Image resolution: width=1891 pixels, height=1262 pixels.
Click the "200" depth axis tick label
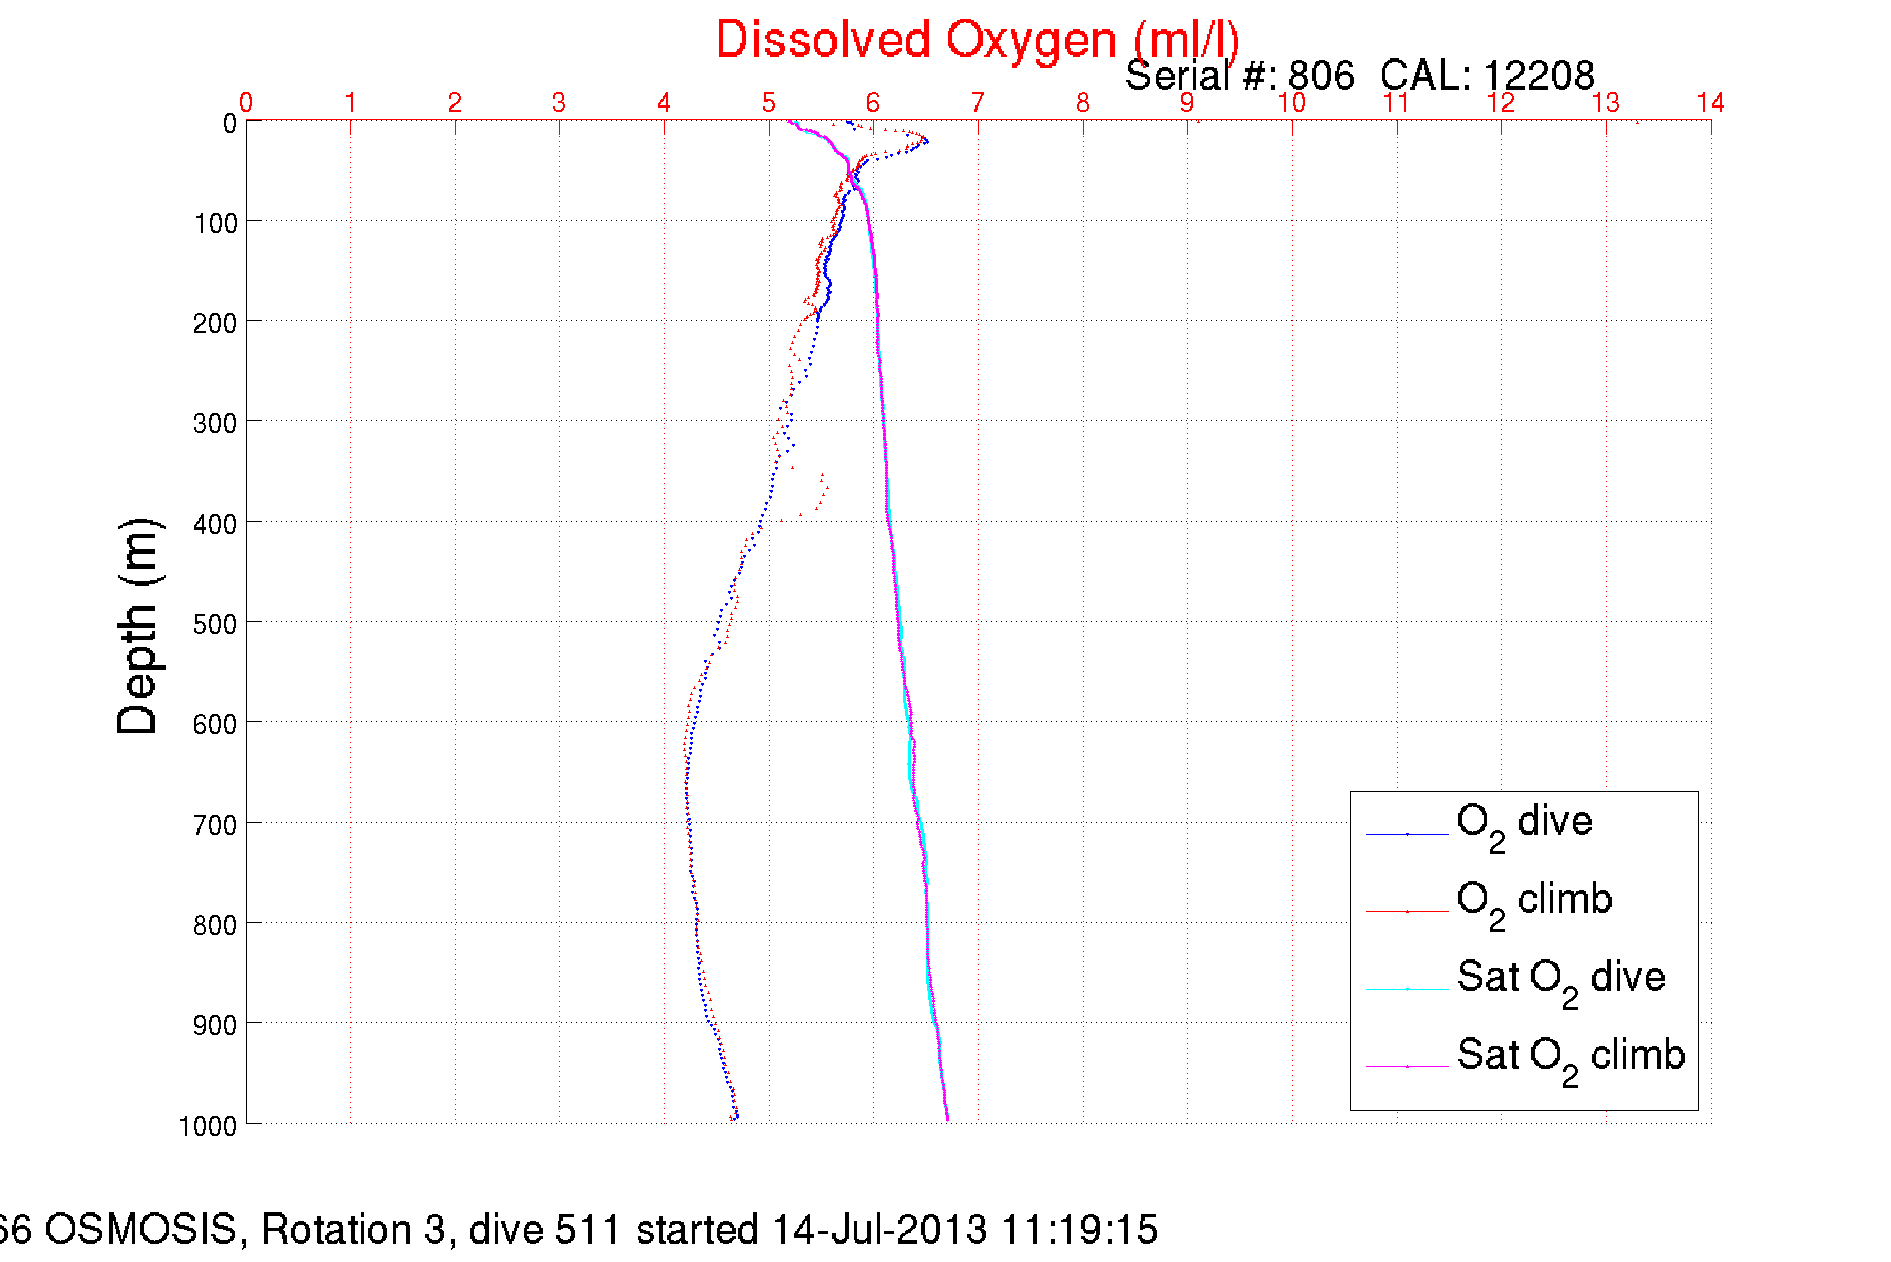point(214,323)
